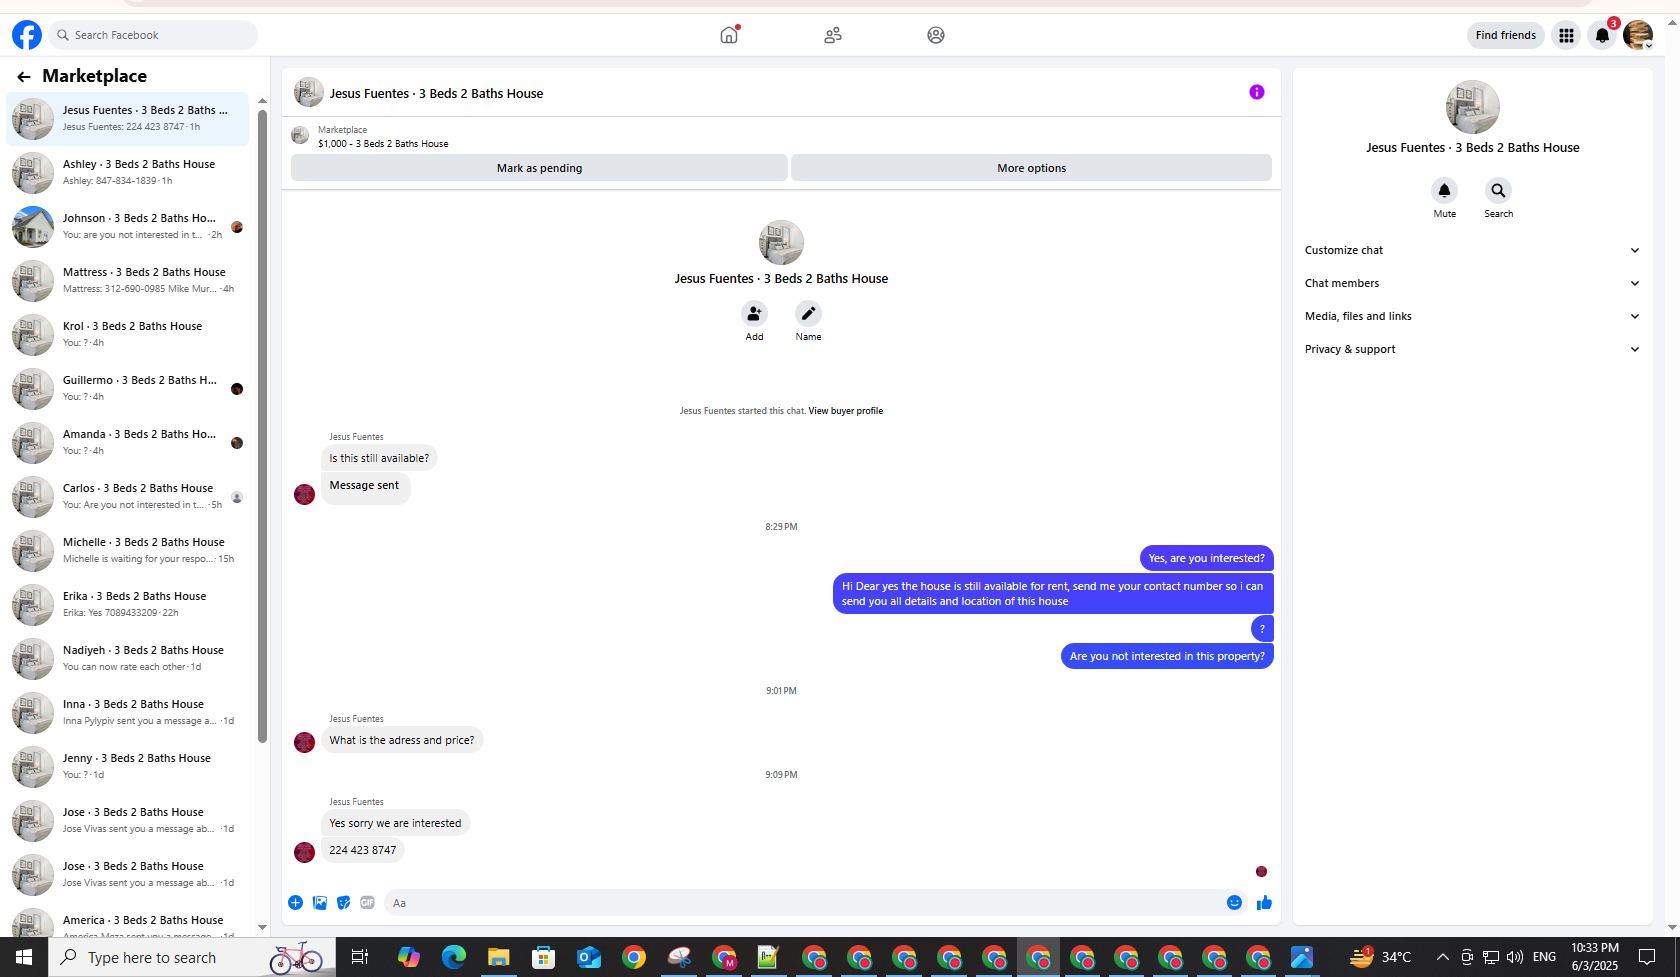Send a thumbs-up like

coord(1265,903)
